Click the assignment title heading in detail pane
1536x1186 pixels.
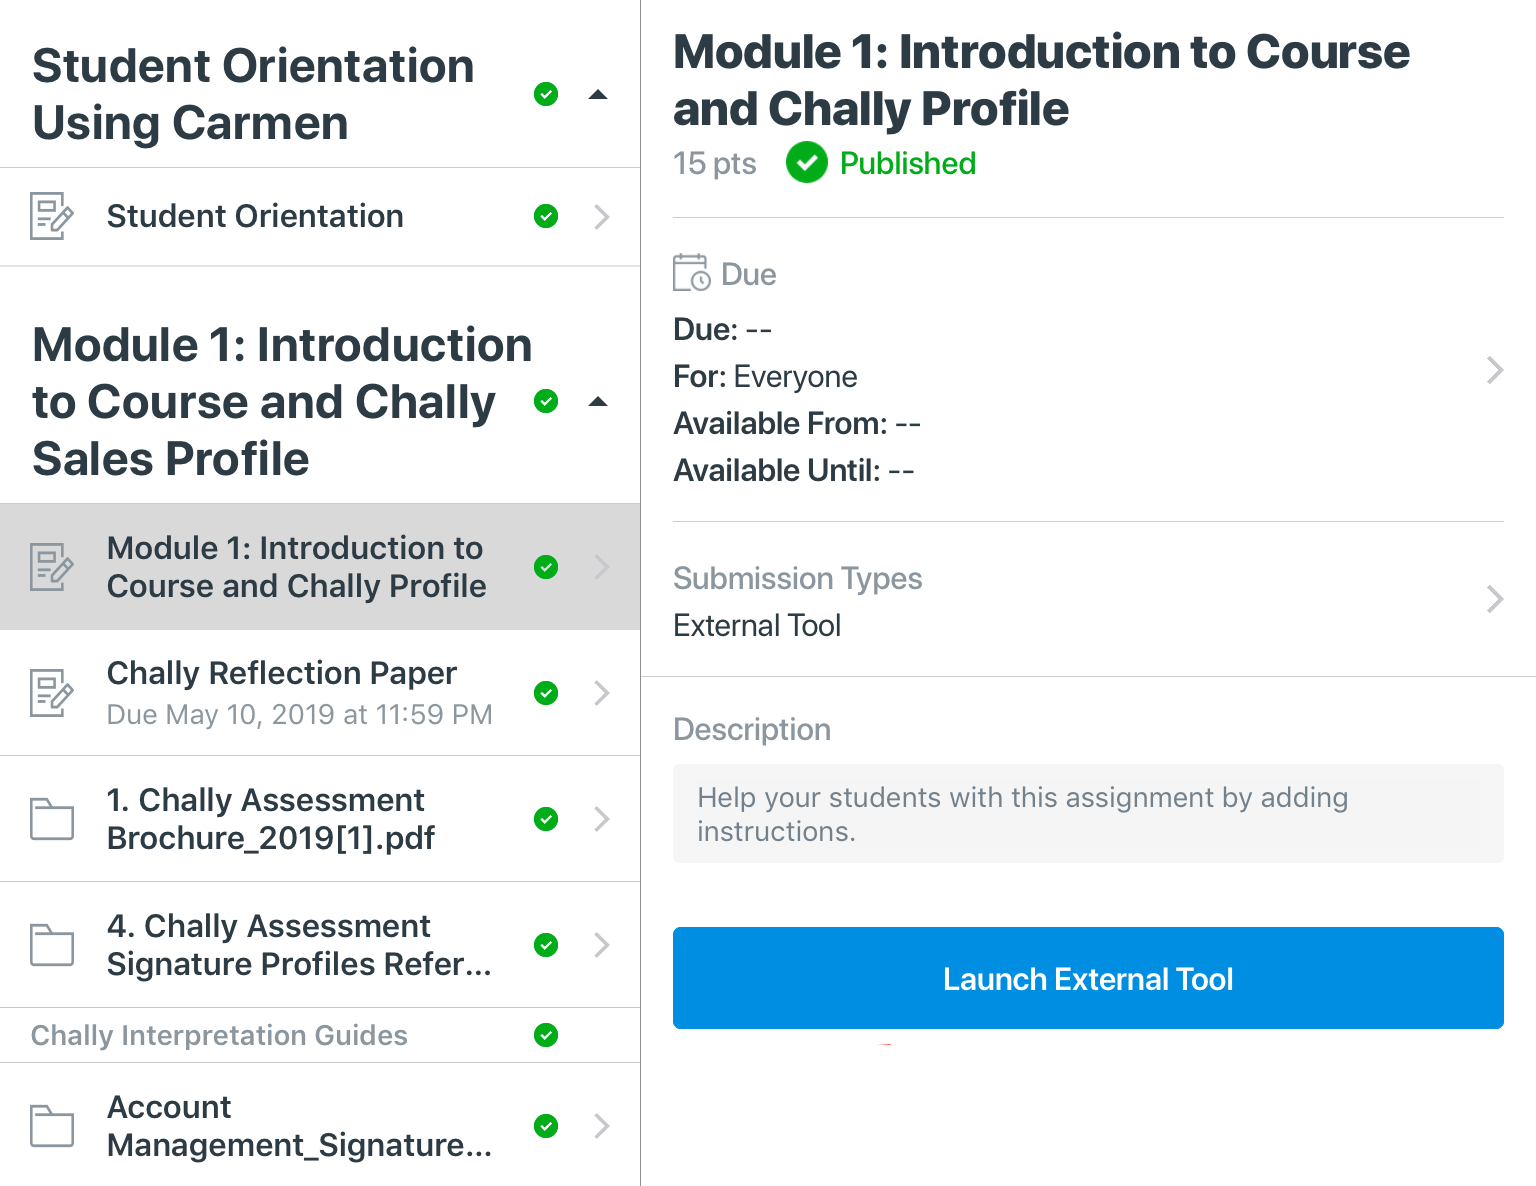coord(1041,80)
